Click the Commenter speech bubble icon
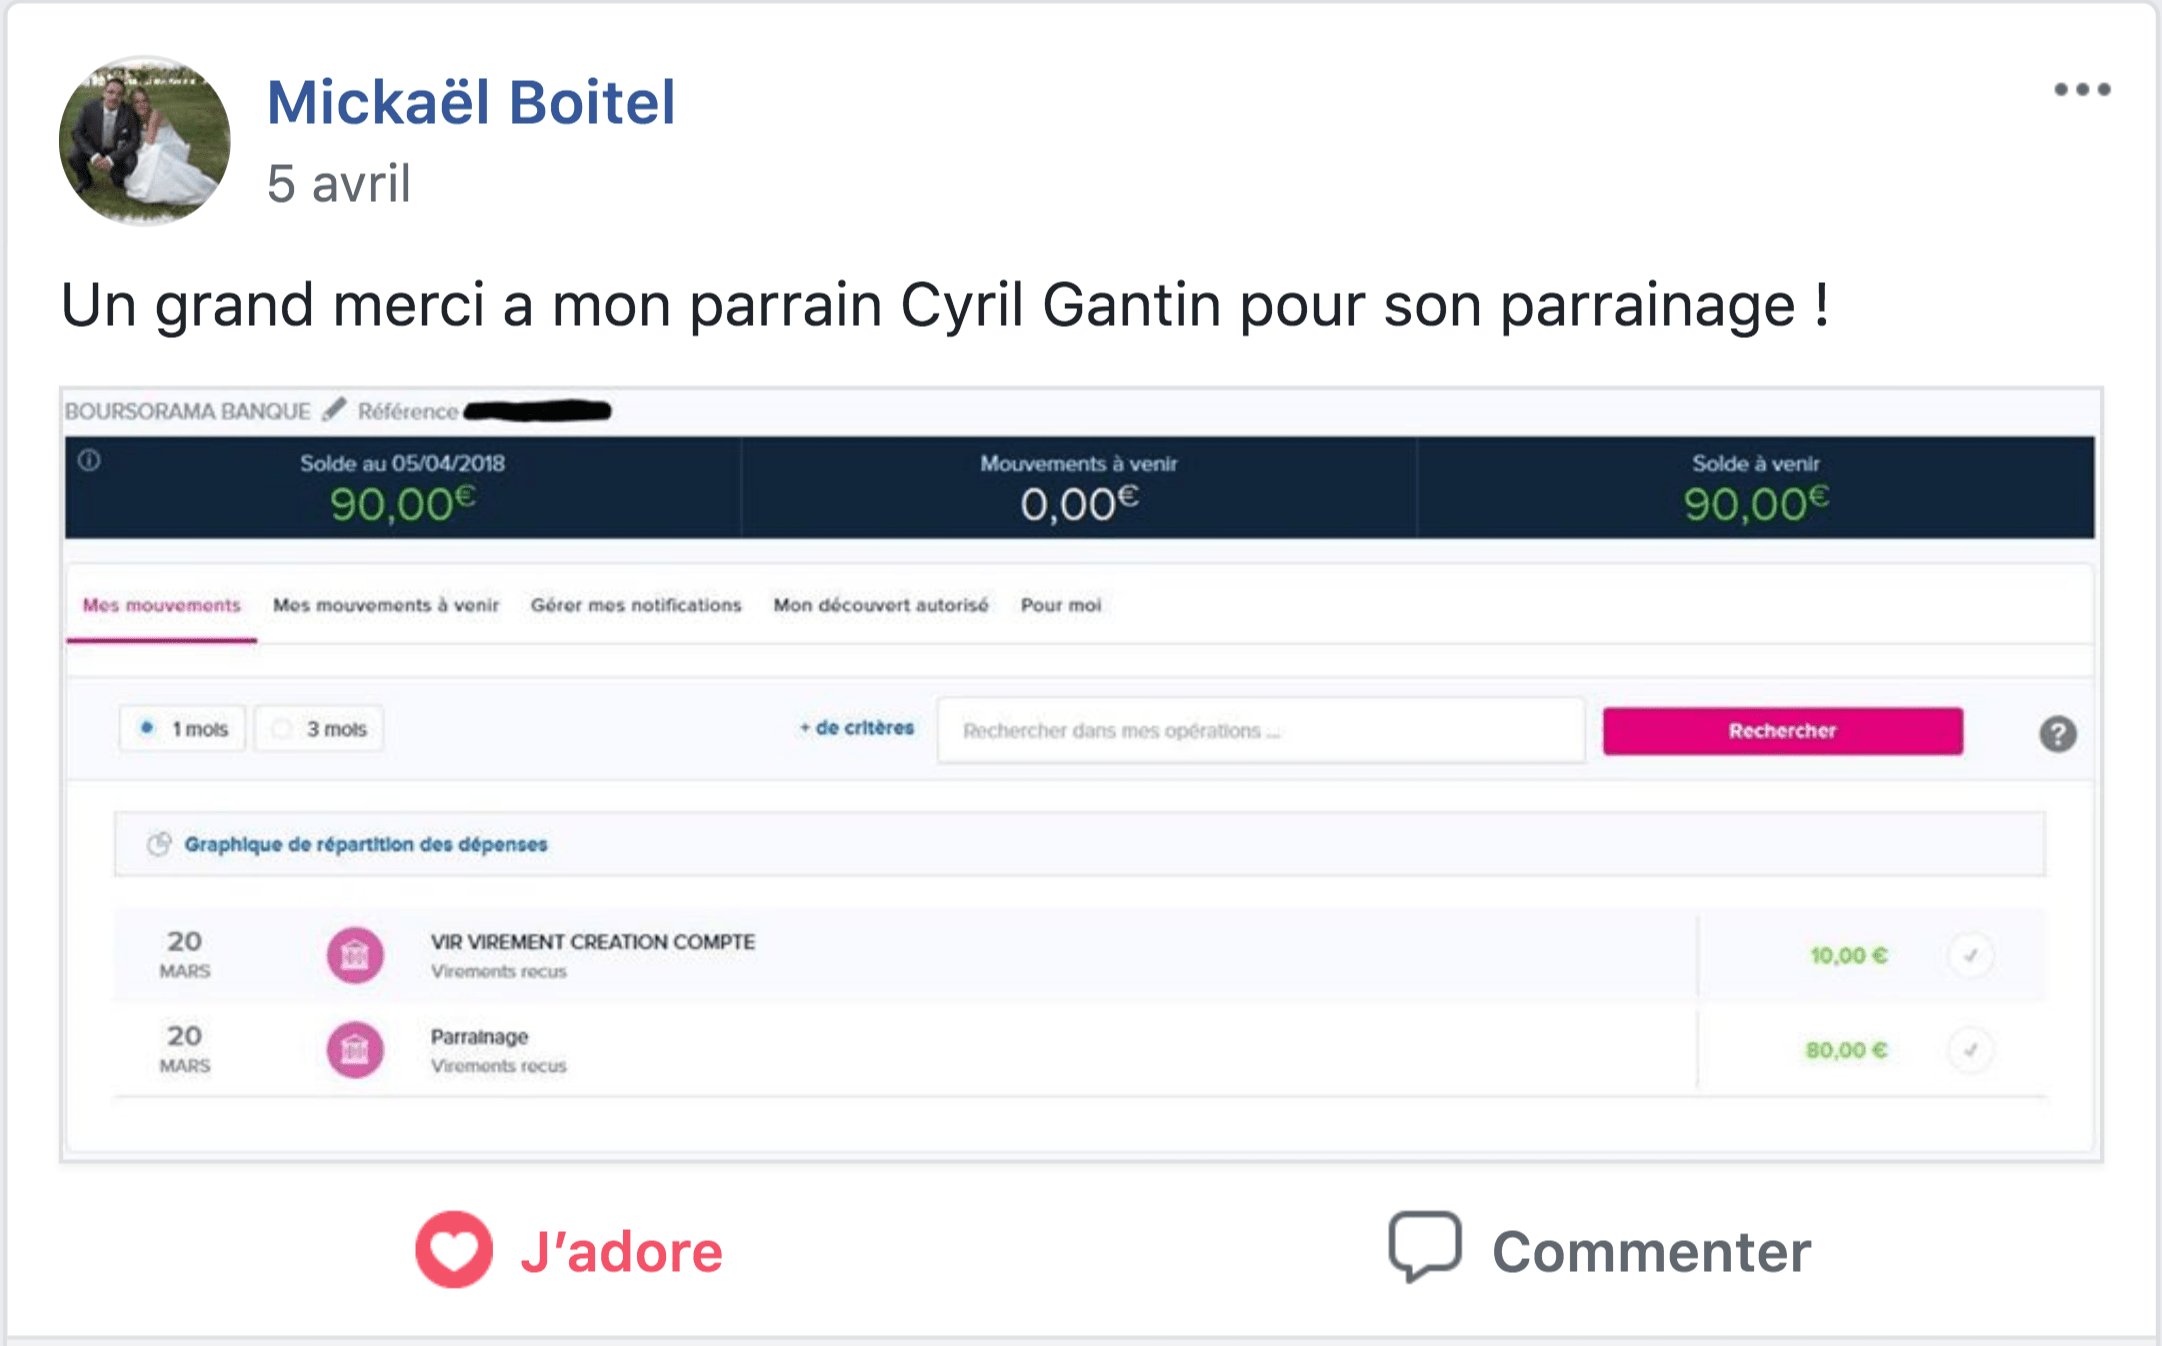2162x1346 pixels. [x=1425, y=1247]
